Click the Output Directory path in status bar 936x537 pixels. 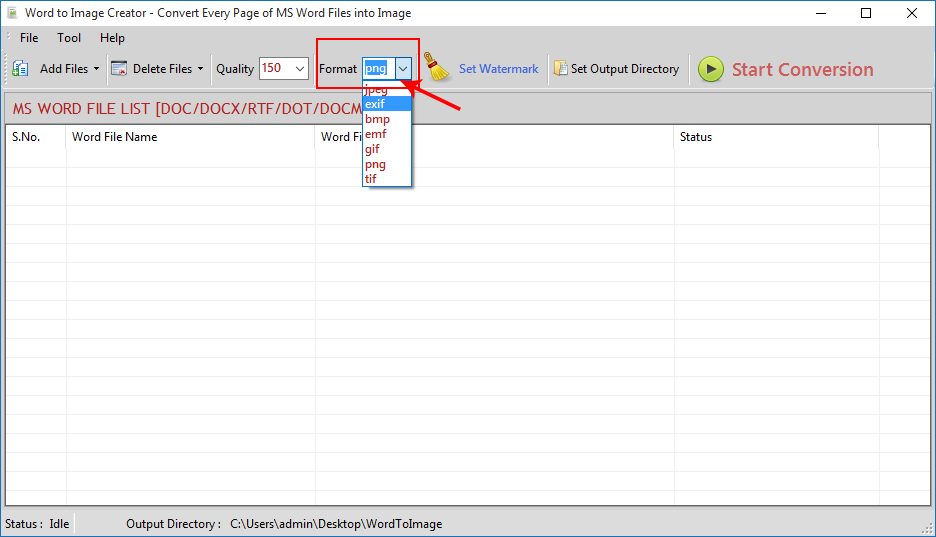coord(336,524)
